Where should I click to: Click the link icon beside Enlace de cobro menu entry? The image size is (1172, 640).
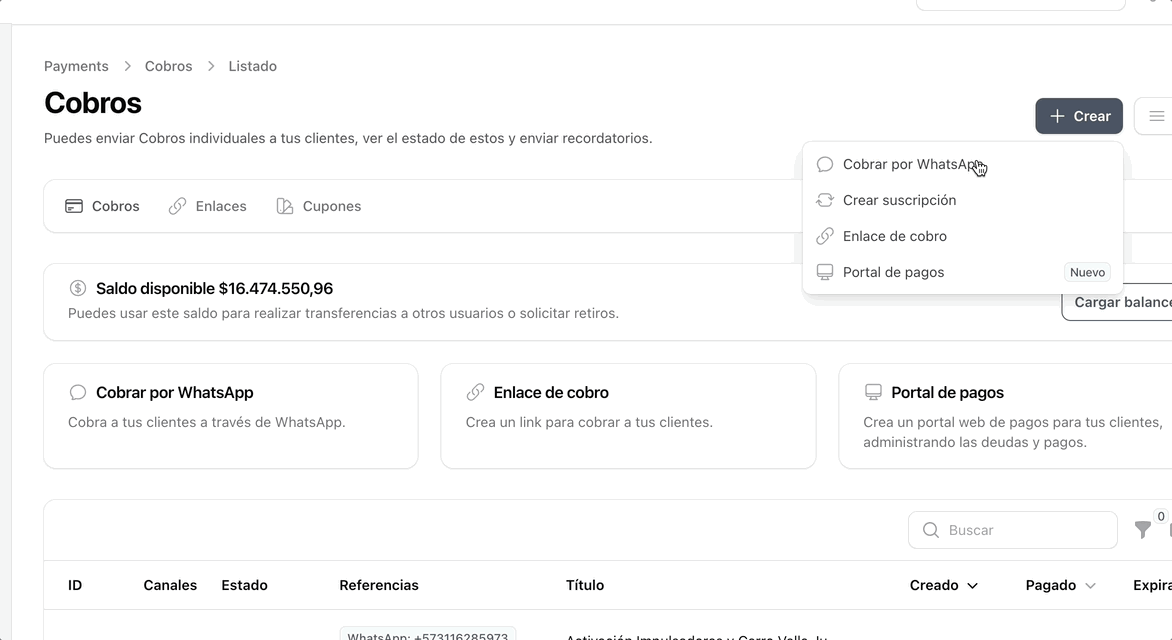click(825, 236)
